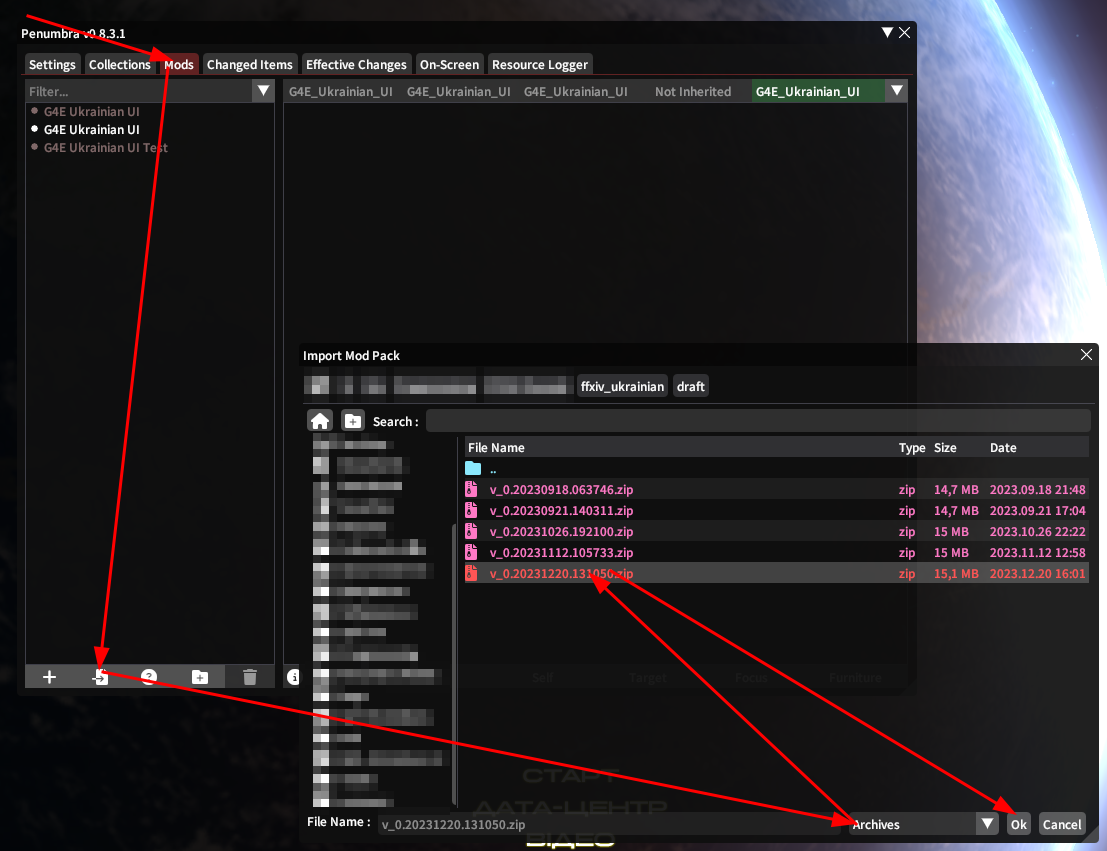The height and width of the screenshot is (851, 1107).
Task: Go to home directory in file dialog
Action: (320, 422)
